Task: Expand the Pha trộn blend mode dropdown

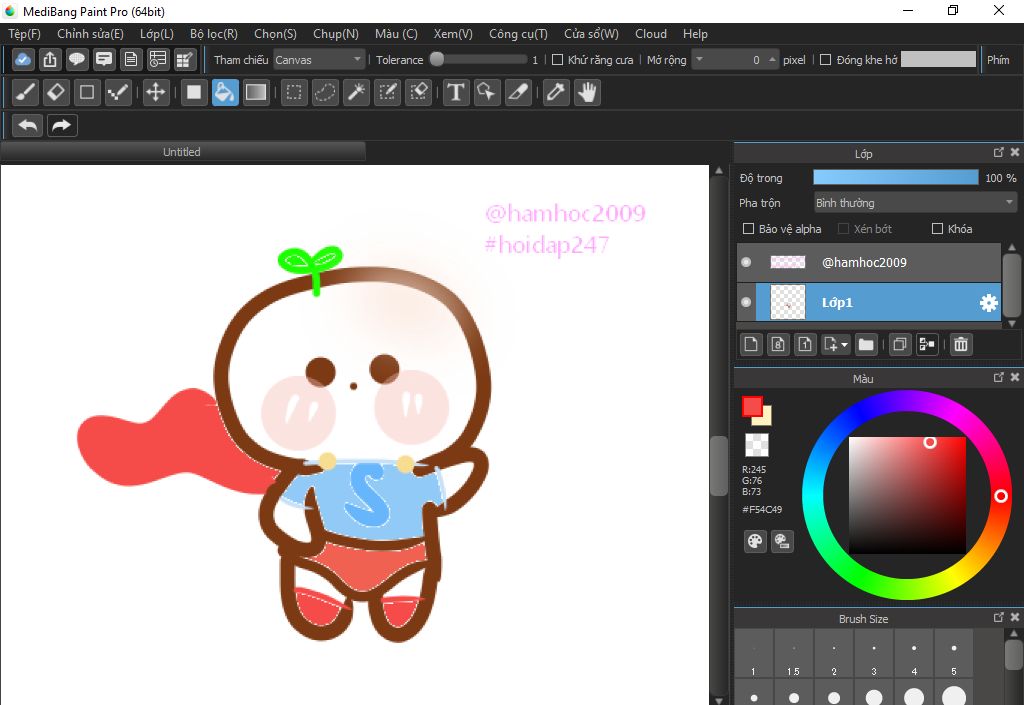Action: pyautogui.click(x=915, y=203)
